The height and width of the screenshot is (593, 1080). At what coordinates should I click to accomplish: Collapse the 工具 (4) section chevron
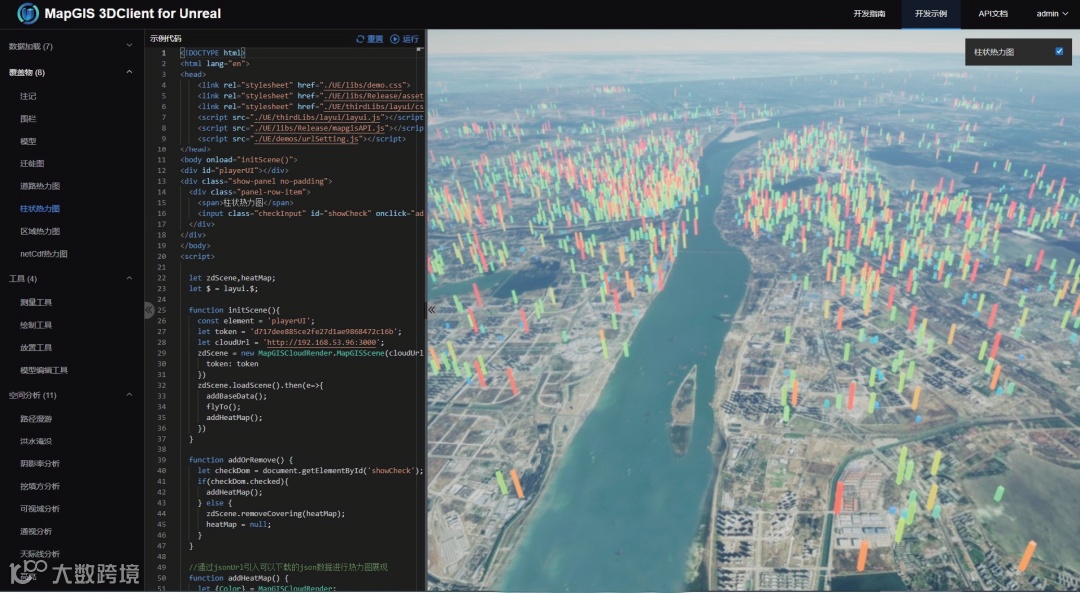pos(129,278)
